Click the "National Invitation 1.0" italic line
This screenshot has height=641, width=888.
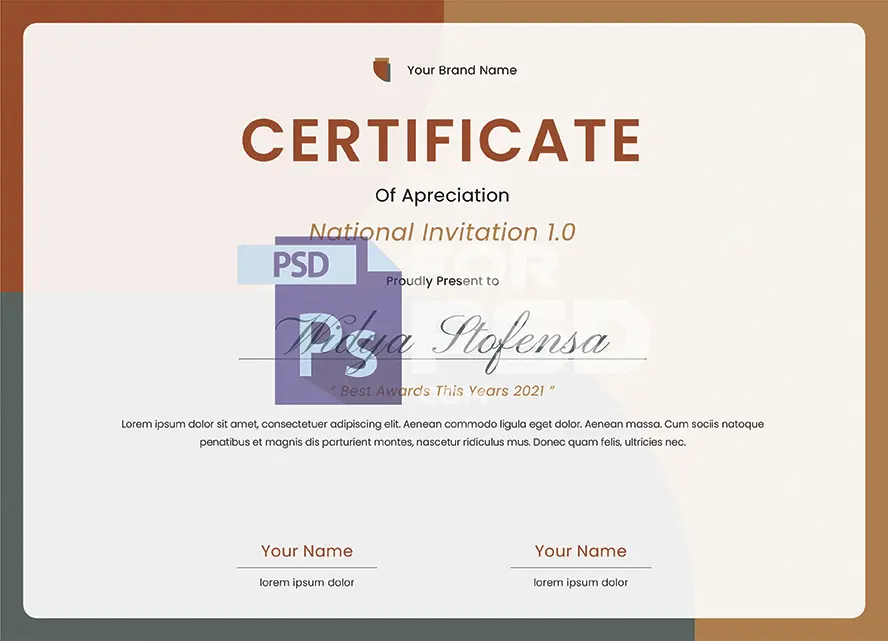click(x=442, y=232)
